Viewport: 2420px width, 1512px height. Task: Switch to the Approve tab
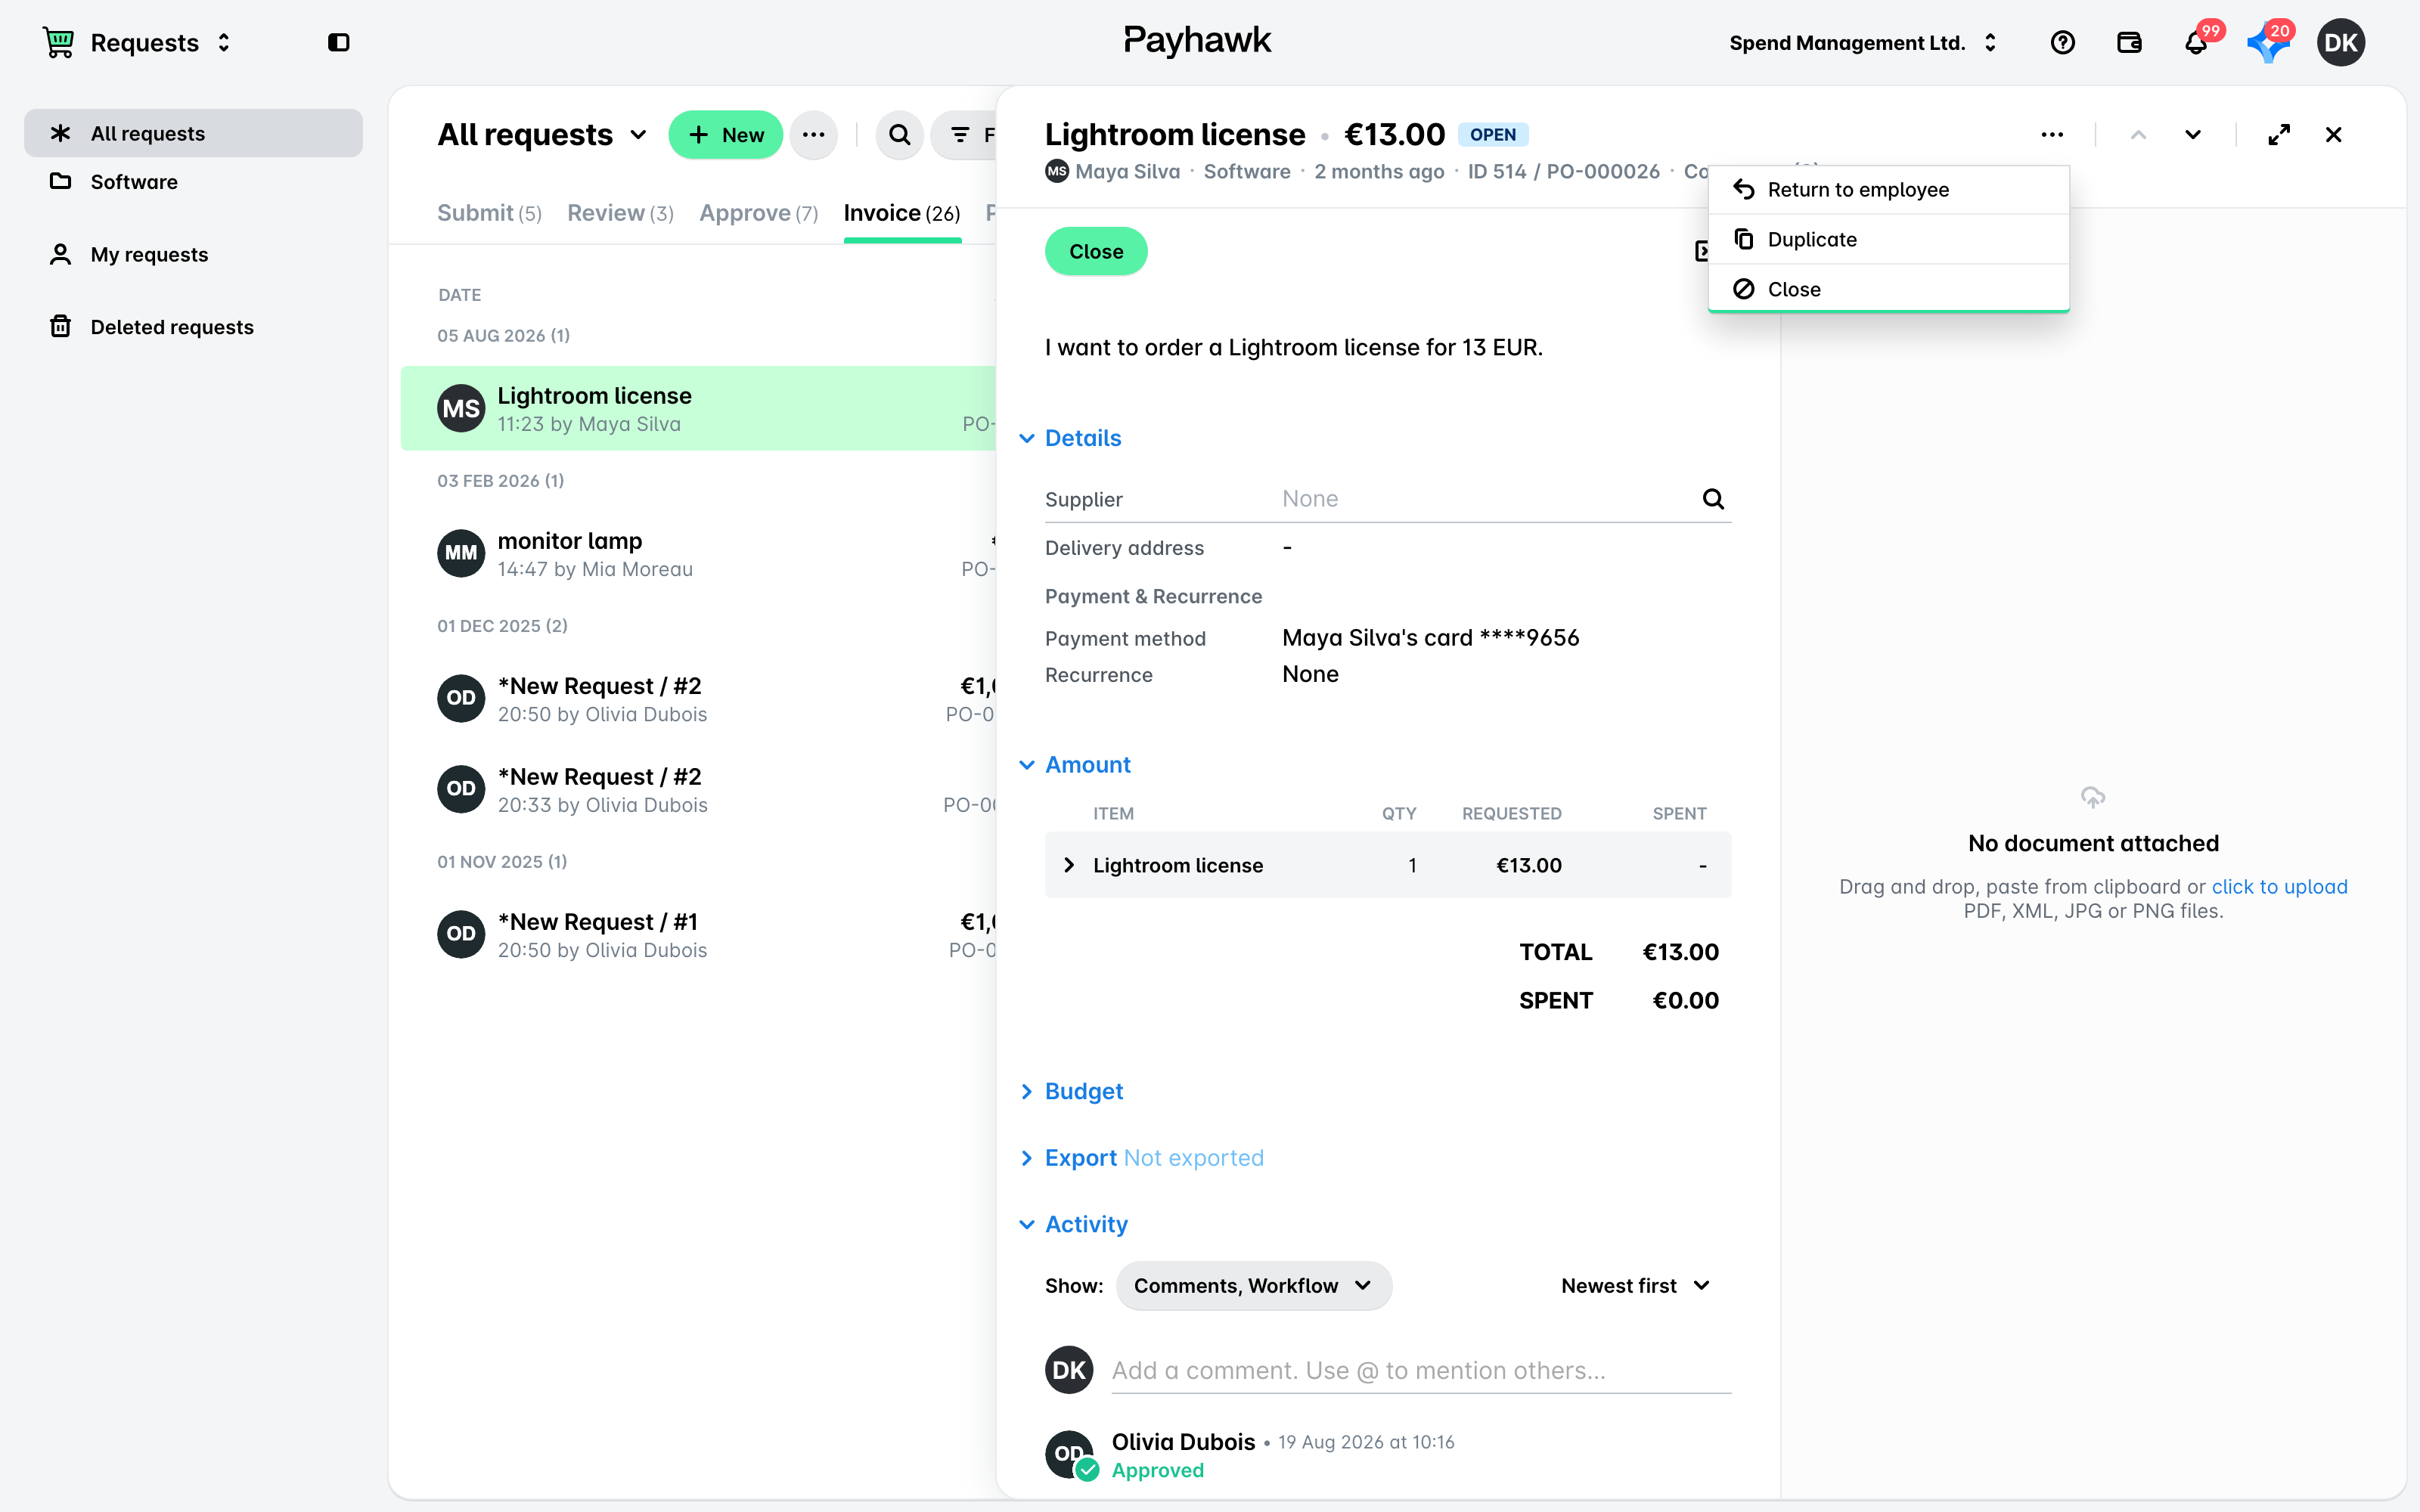[x=758, y=213]
